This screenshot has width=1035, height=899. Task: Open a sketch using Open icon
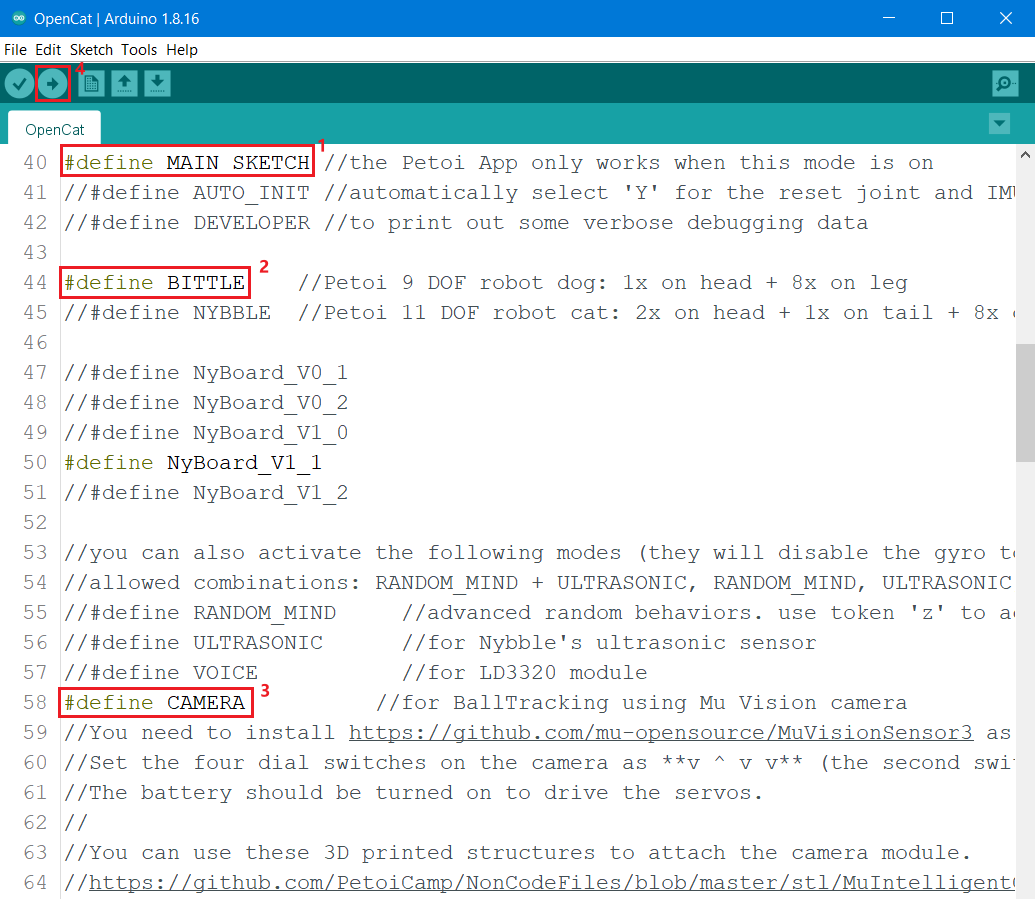(124, 84)
